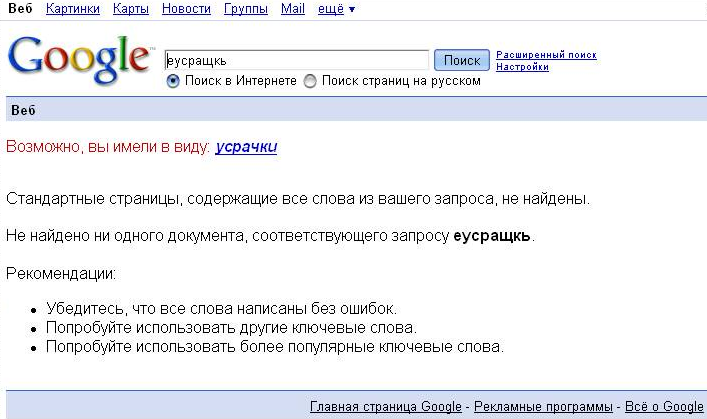Click the Стандартные страницы не найдены message
Screen dimensions: 707x419
[x=298, y=199]
